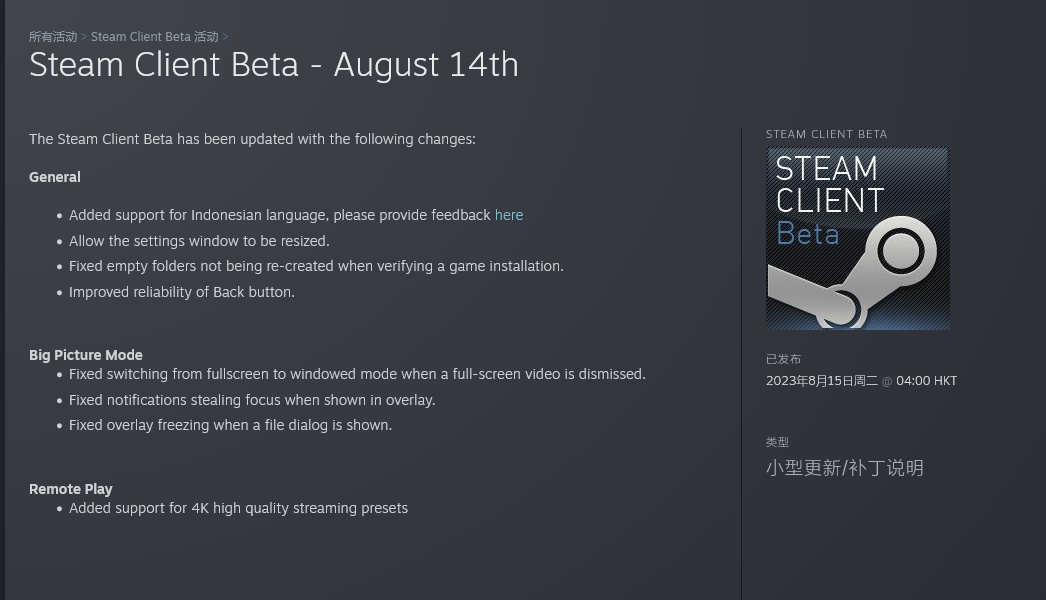Click the breadcrumb arrow after "所有活动"

[84, 37]
